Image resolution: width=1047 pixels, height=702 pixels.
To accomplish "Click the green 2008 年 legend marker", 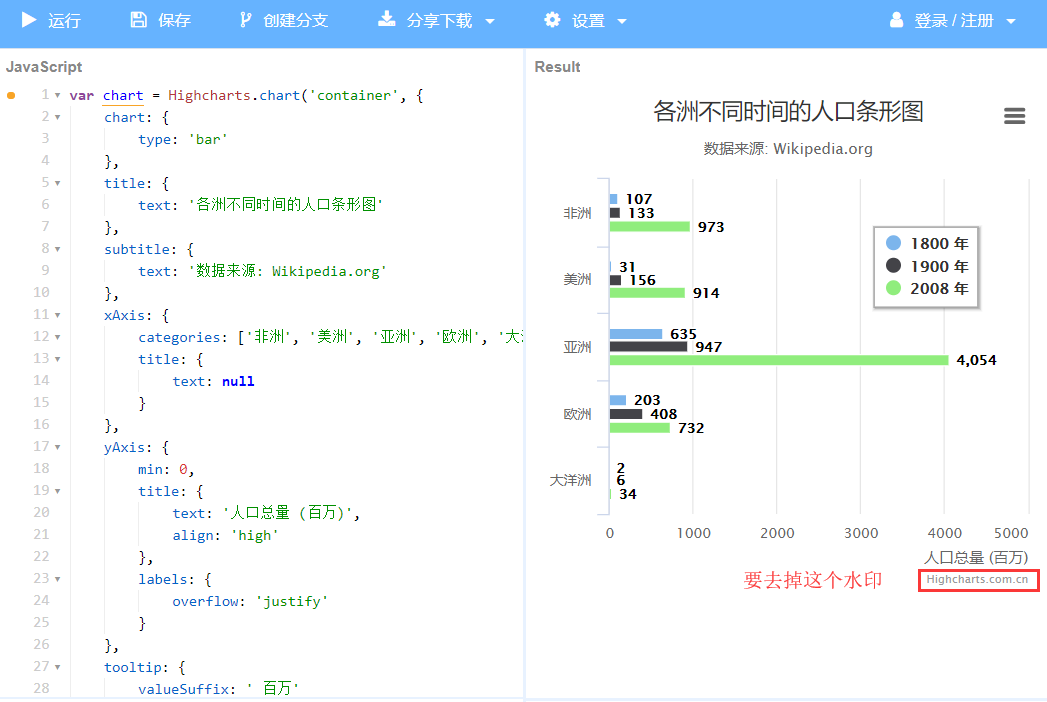I will pyautogui.click(x=893, y=289).
